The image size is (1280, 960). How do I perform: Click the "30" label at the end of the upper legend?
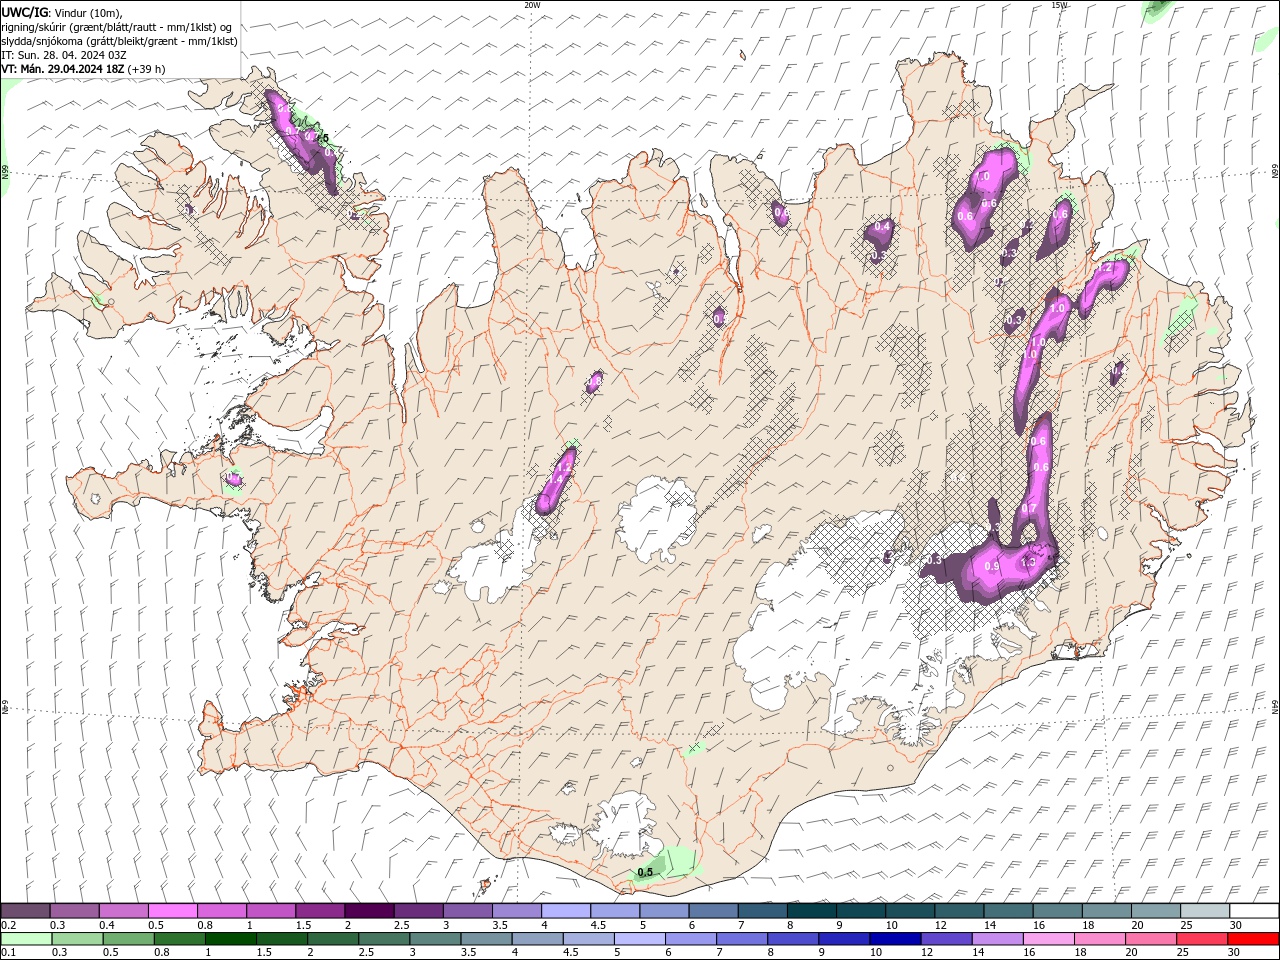(1235, 925)
